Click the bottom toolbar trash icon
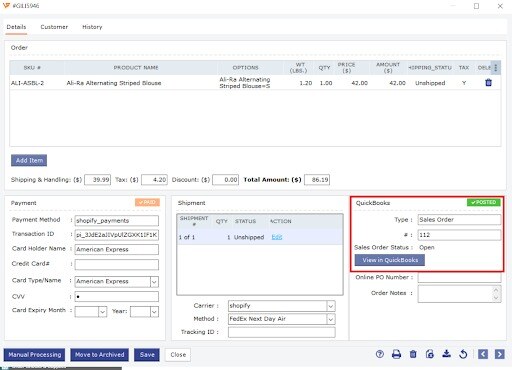This screenshot has height=370, width=512. pos(413,354)
